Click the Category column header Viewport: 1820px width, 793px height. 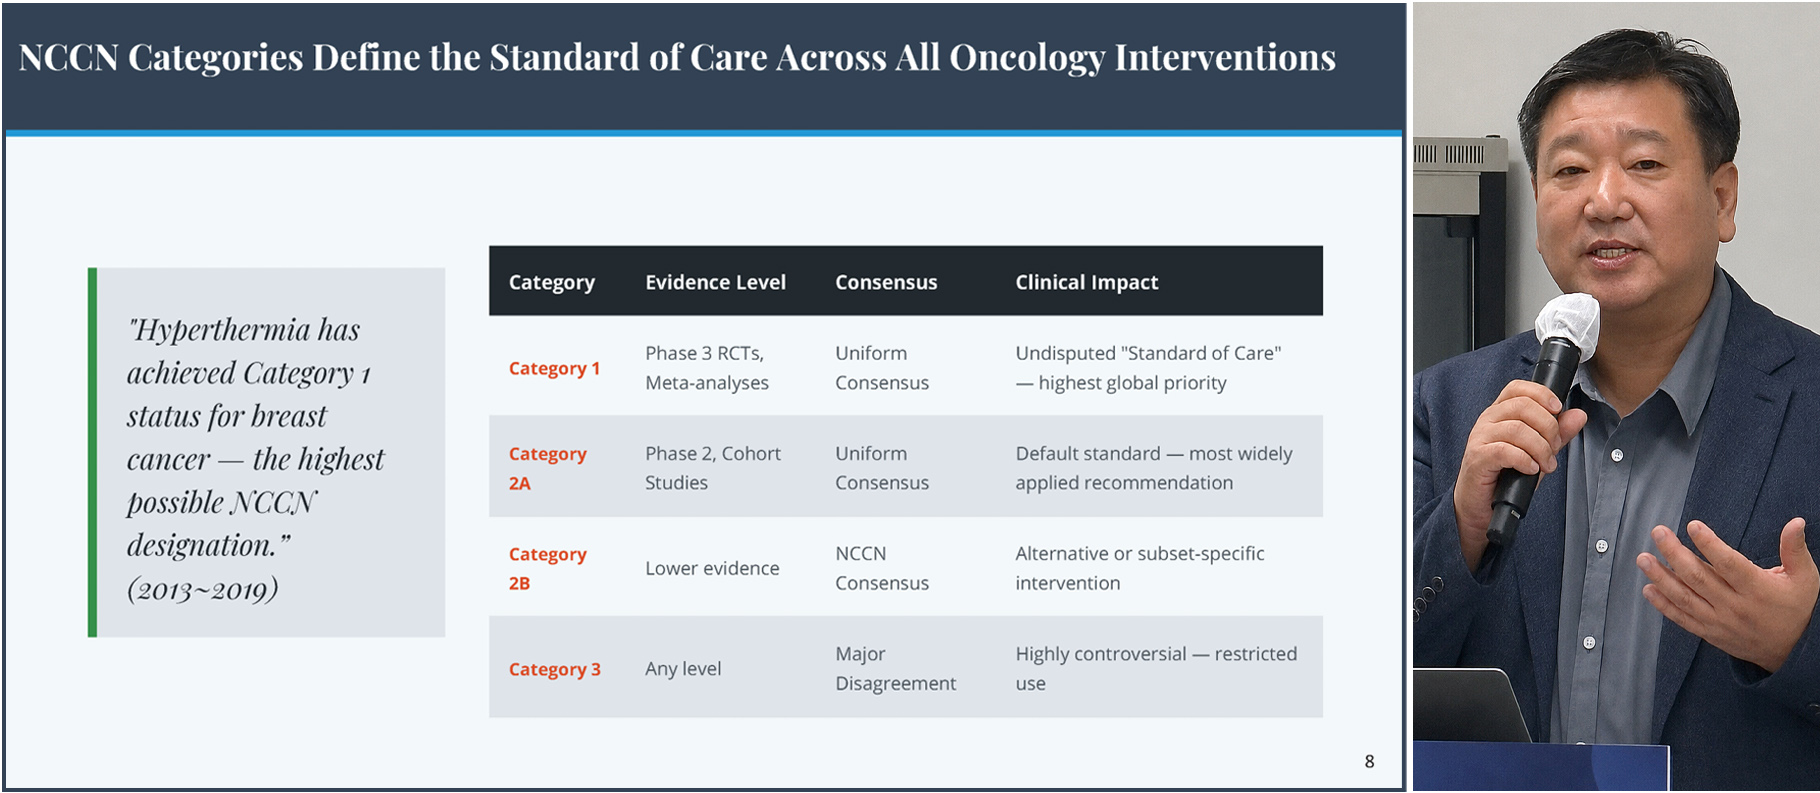(x=551, y=283)
